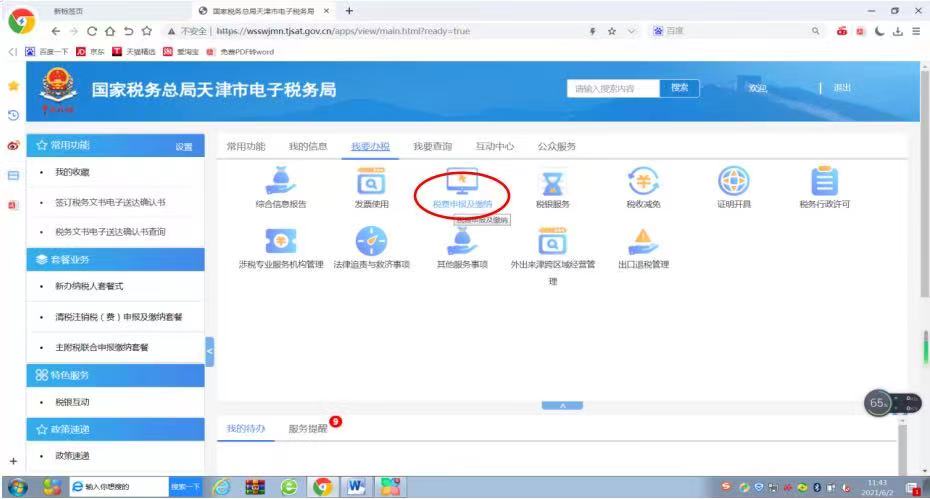The width and height of the screenshot is (930, 499).
Task: Open 证明开具 globe icon
Action: pos(734,181)
